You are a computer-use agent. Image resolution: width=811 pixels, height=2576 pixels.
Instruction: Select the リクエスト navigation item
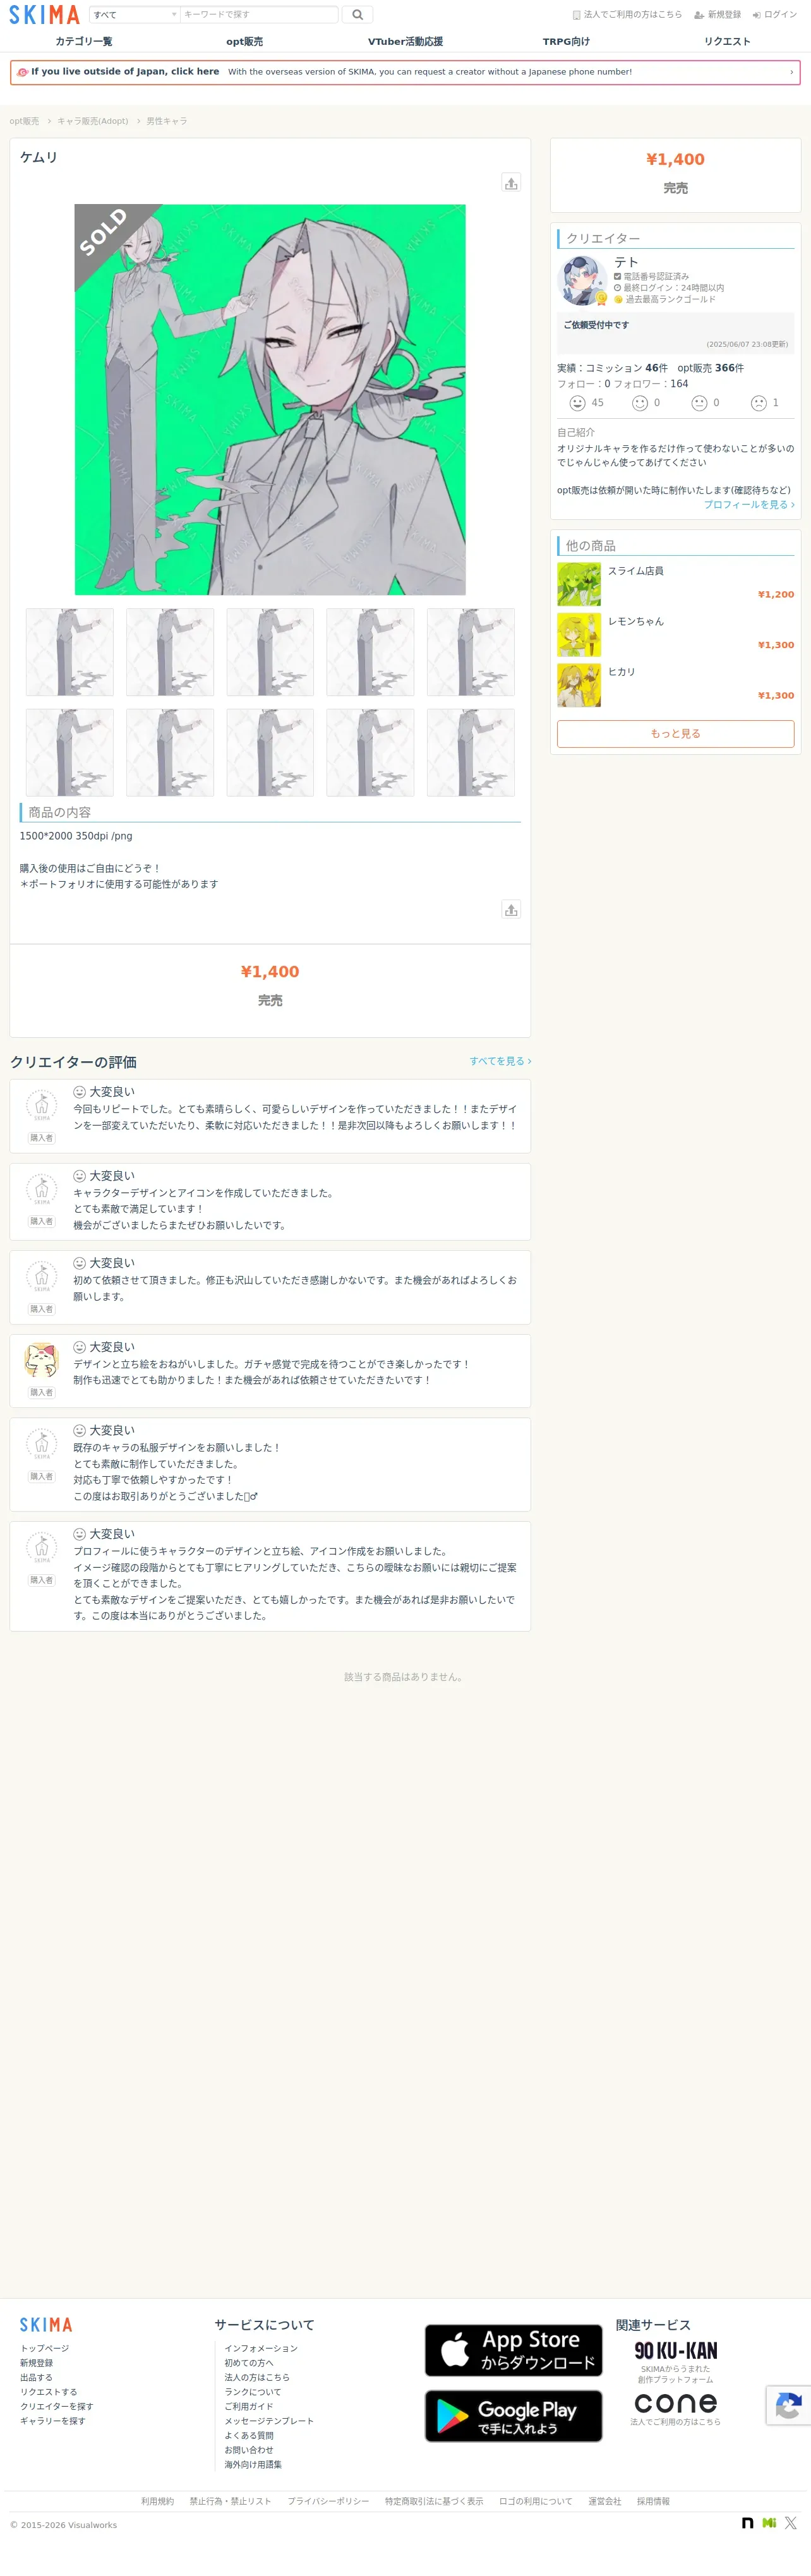(727, 42)
